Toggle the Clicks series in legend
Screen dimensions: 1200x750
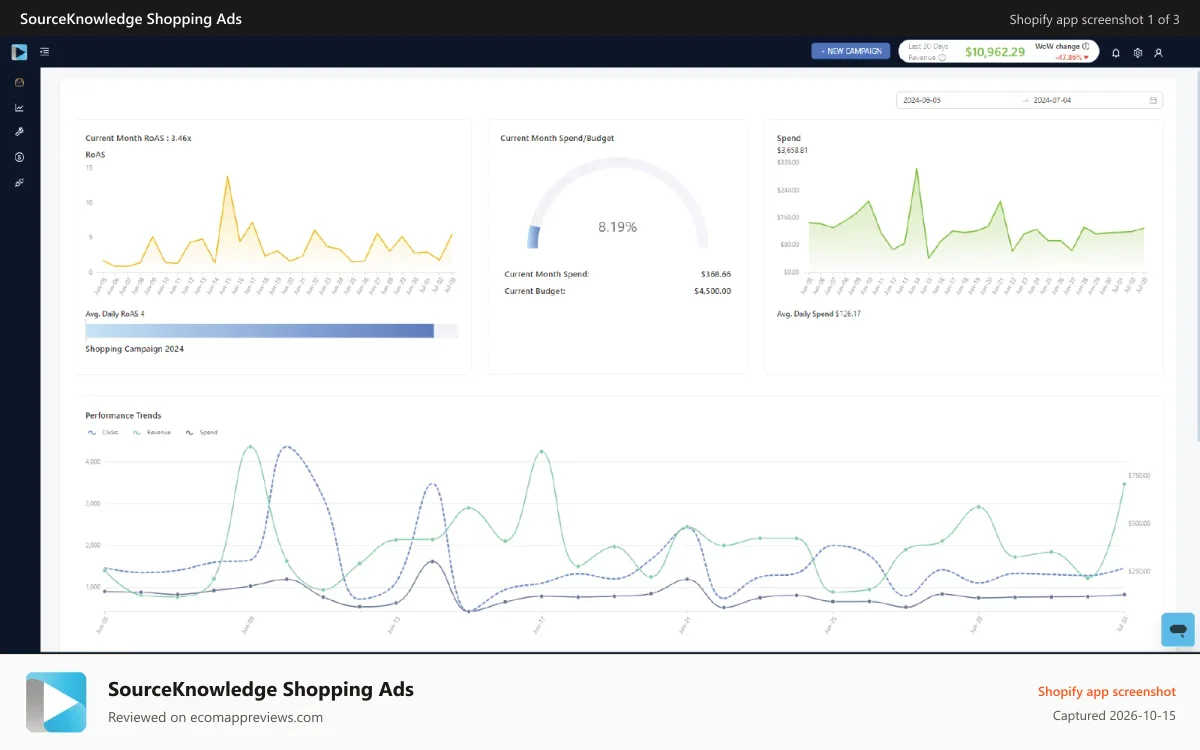103,432
